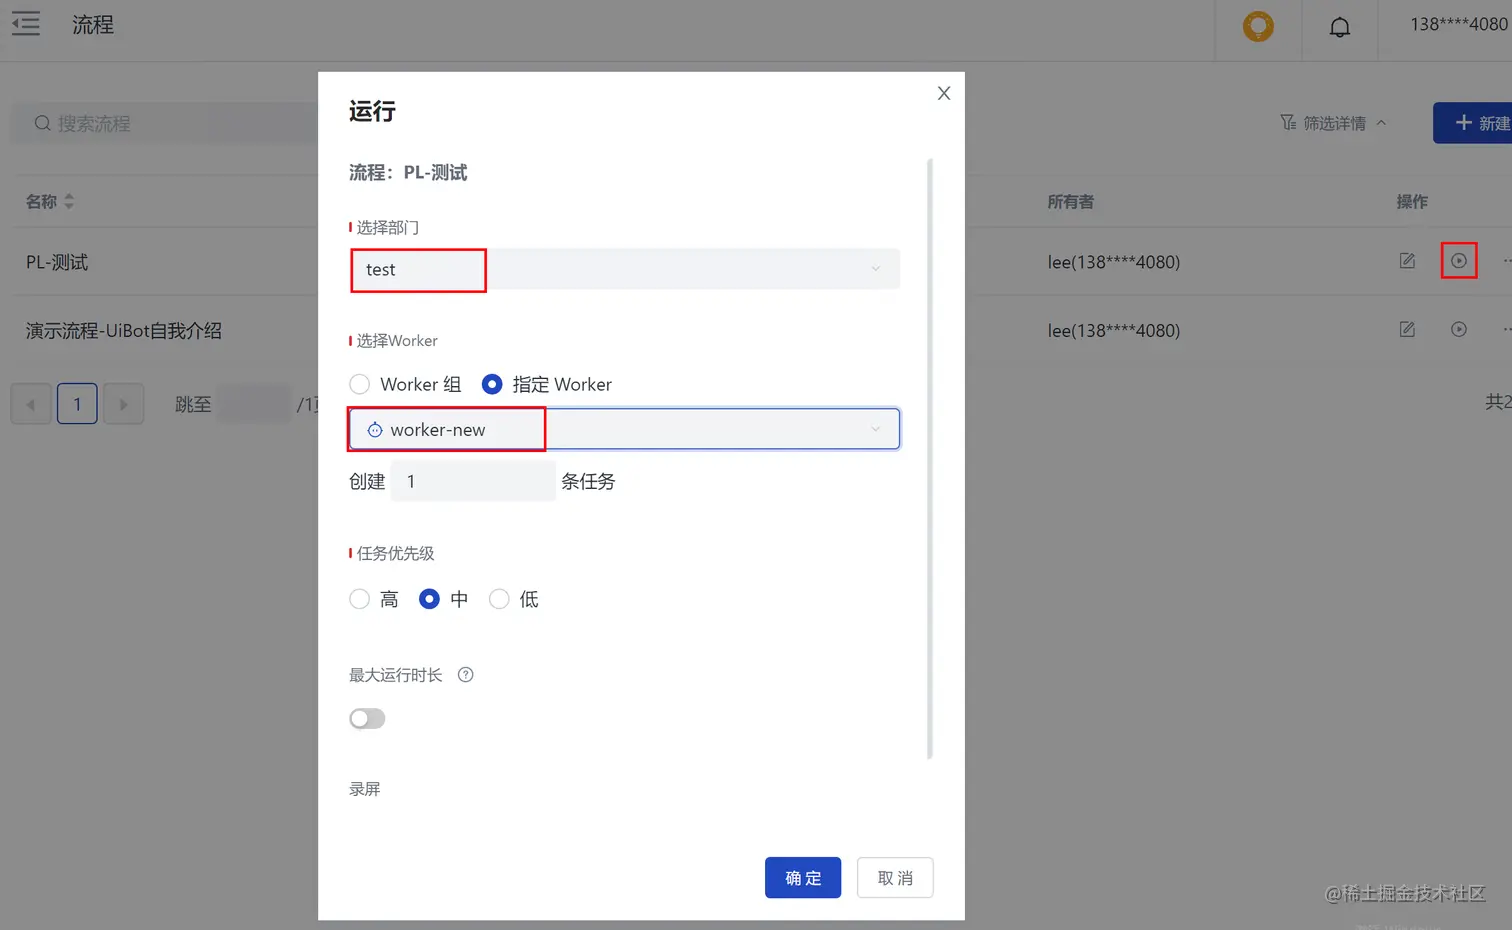Click the 确定 button
Screen dimensions: 1512x930
point(803,878)
